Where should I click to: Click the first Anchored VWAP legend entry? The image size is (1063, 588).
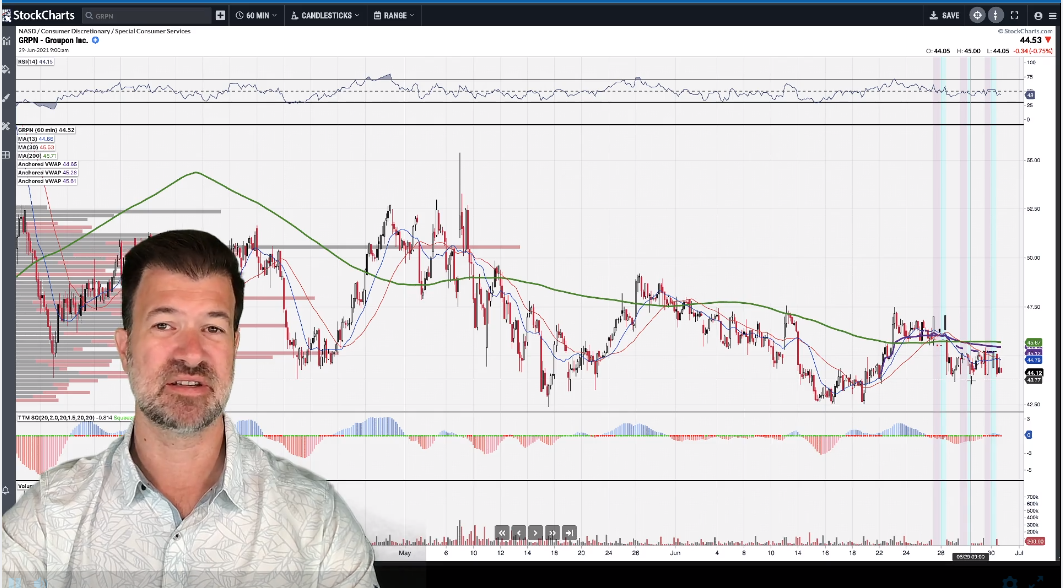click(47, 164)
